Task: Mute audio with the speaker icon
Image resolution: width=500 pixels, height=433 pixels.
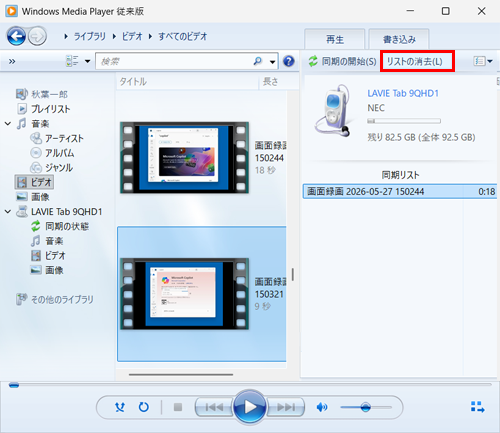Action: coord(322,407)
